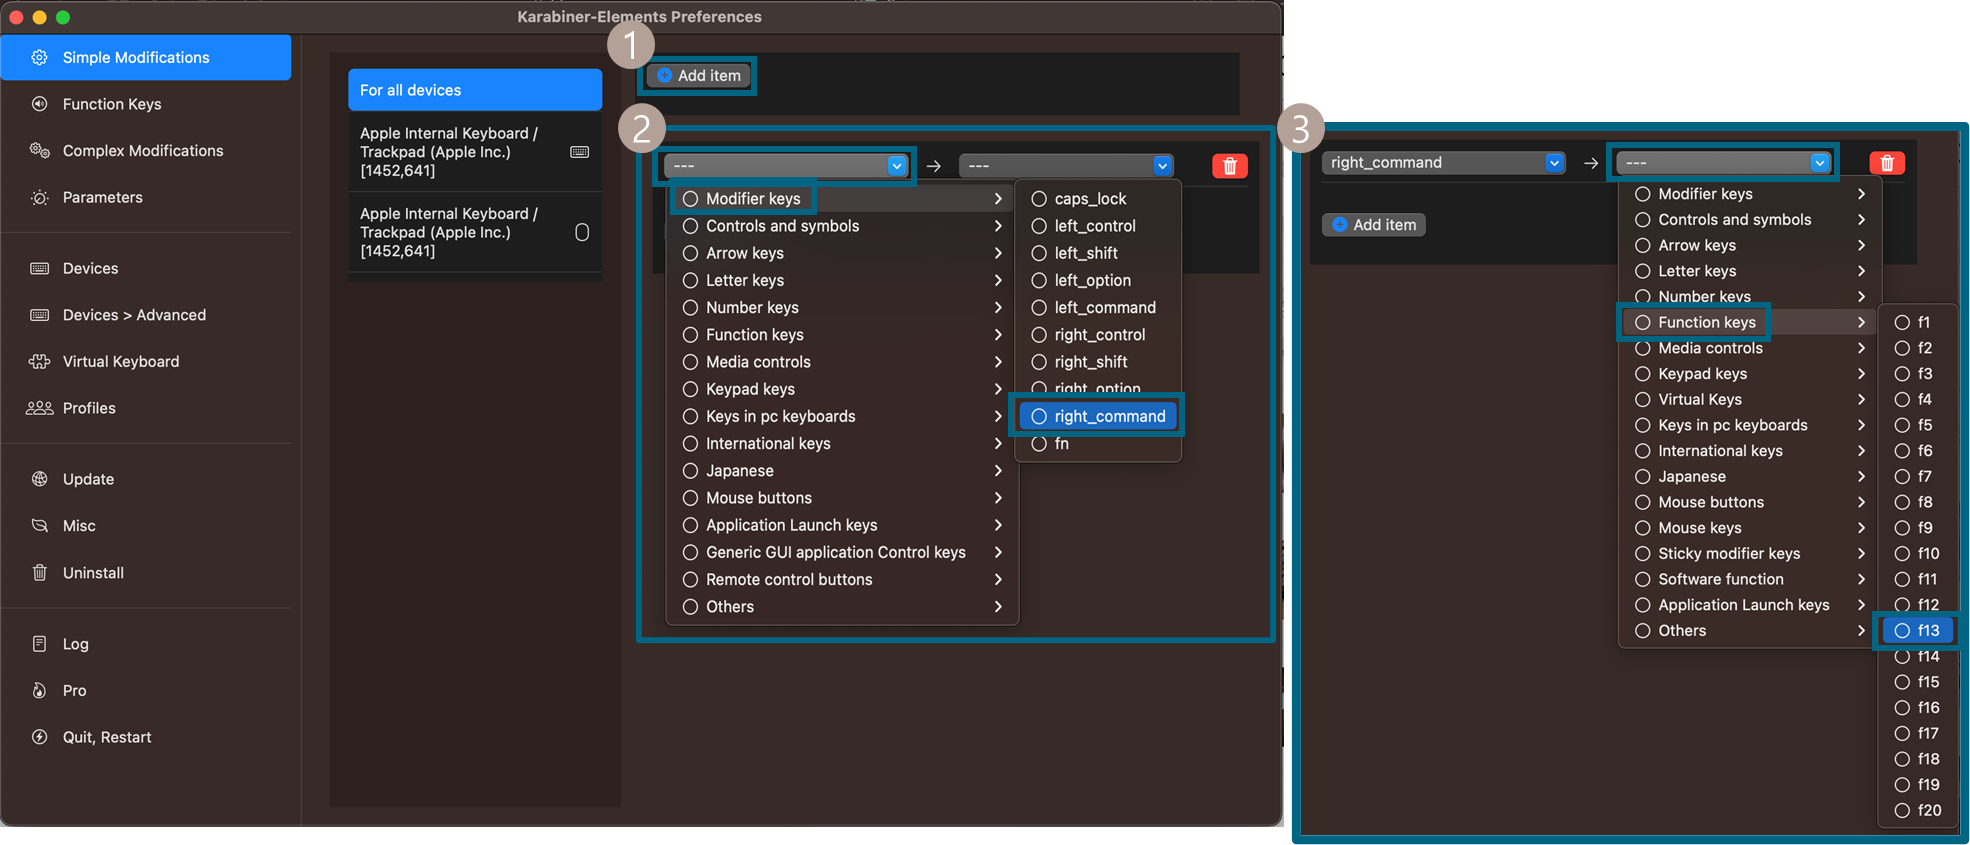Expand Modifier keys submenu in left menu
This screenshot has height=845, width=1970.
pyautogui.click(x=842, y=199)
